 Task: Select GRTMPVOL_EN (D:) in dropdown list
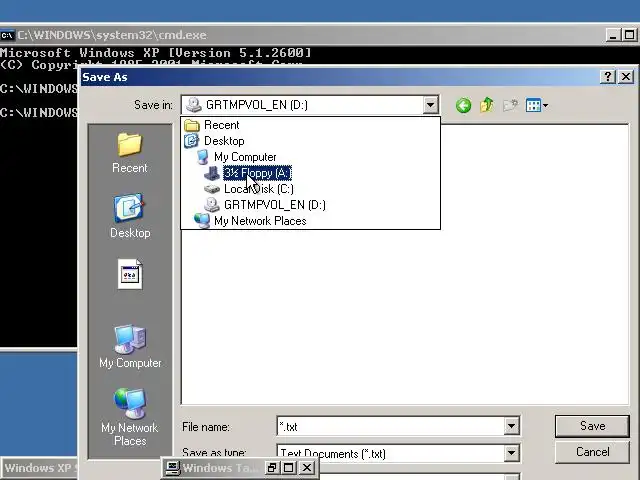(275, 205)
